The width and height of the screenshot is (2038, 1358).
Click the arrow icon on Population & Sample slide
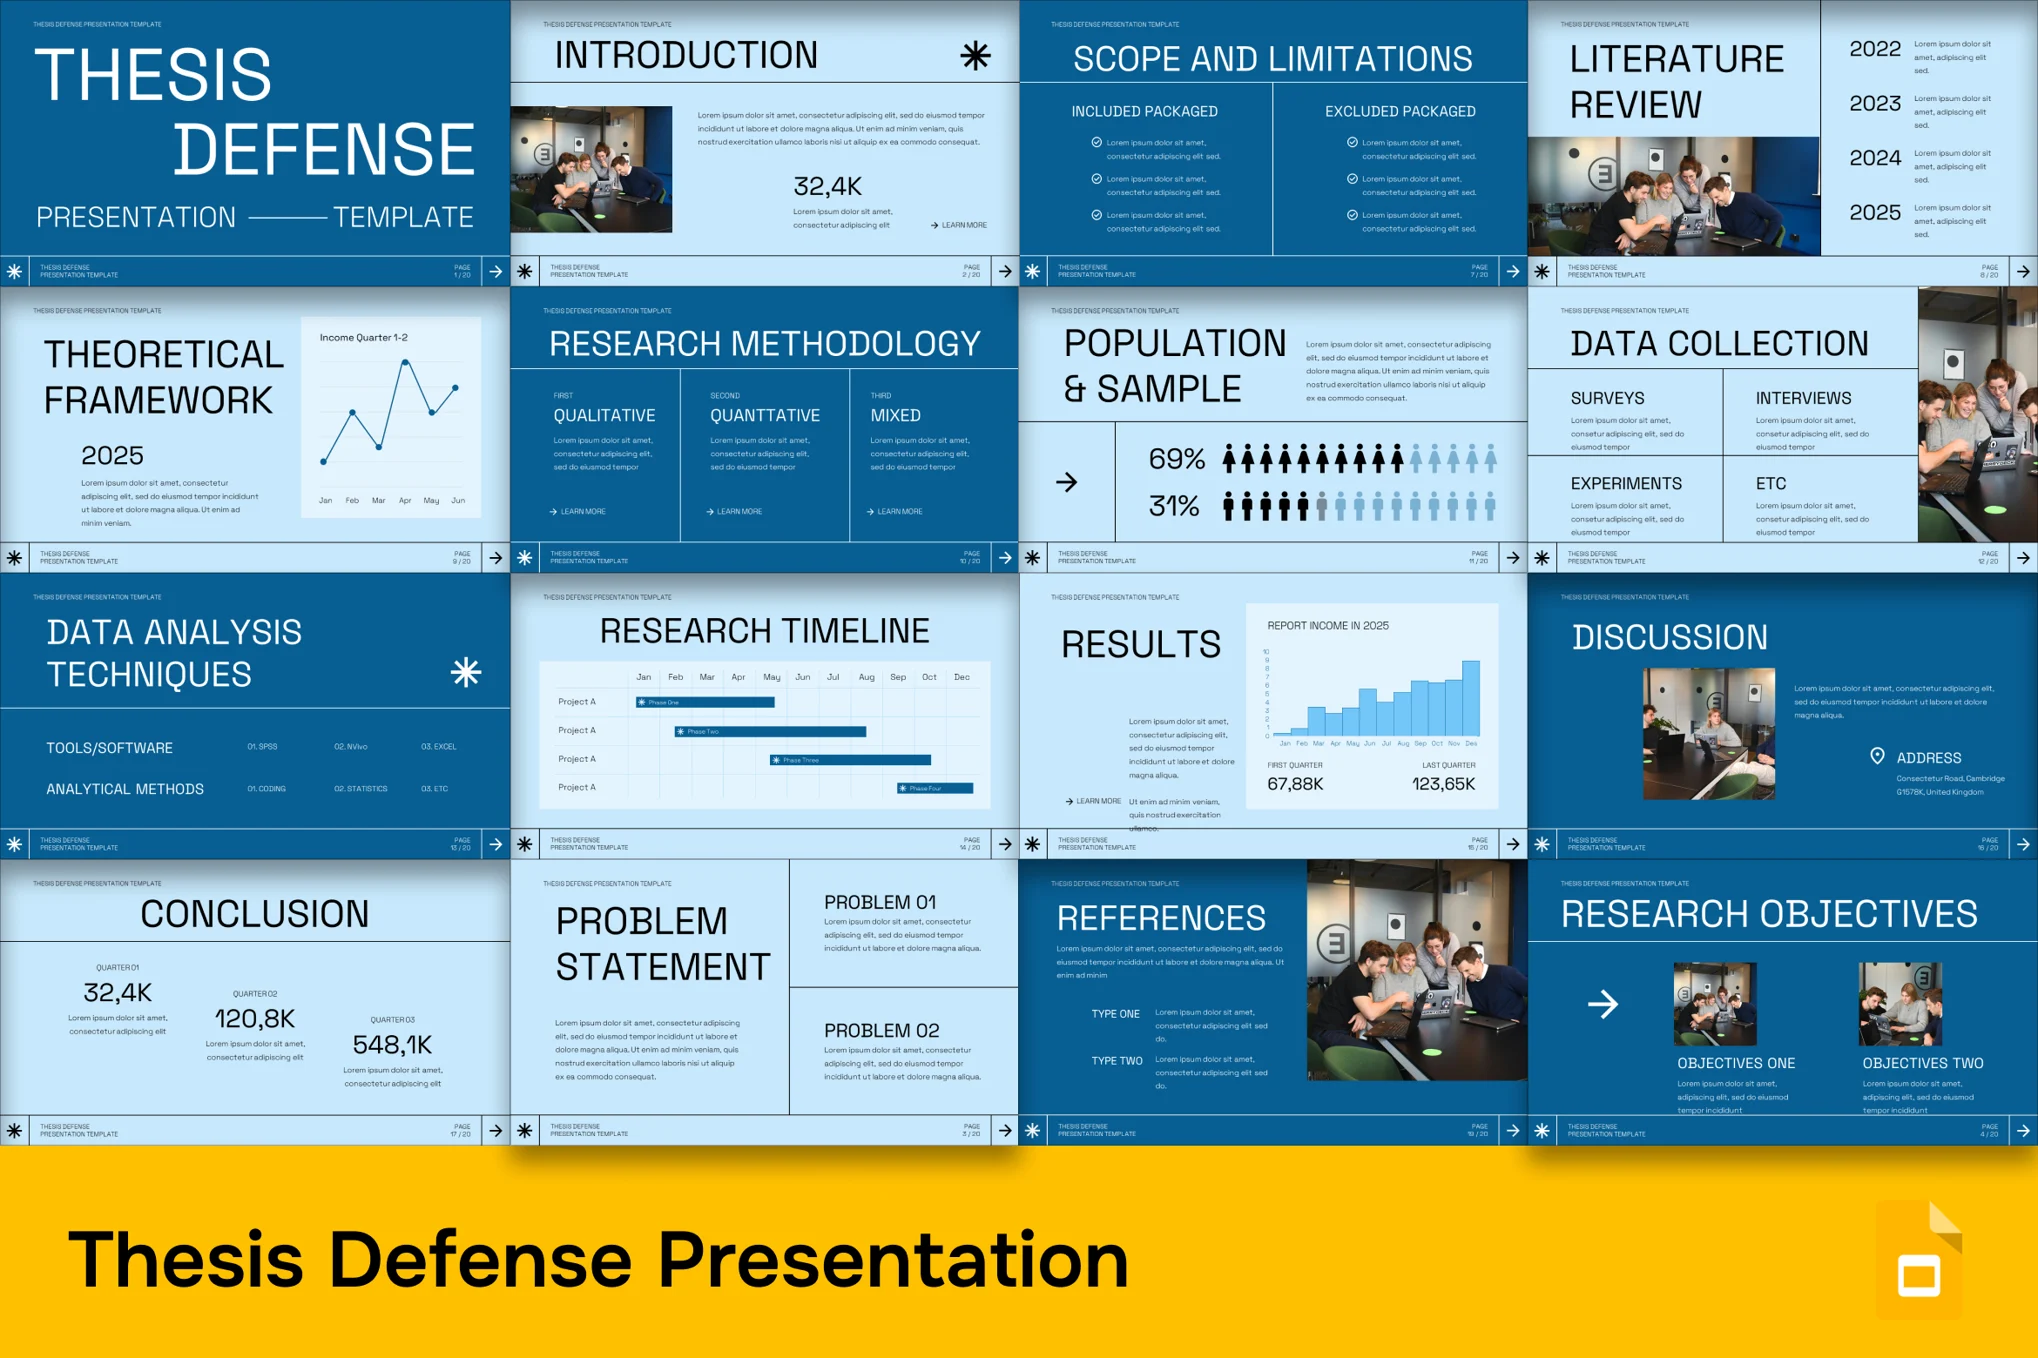point(1067,483)
